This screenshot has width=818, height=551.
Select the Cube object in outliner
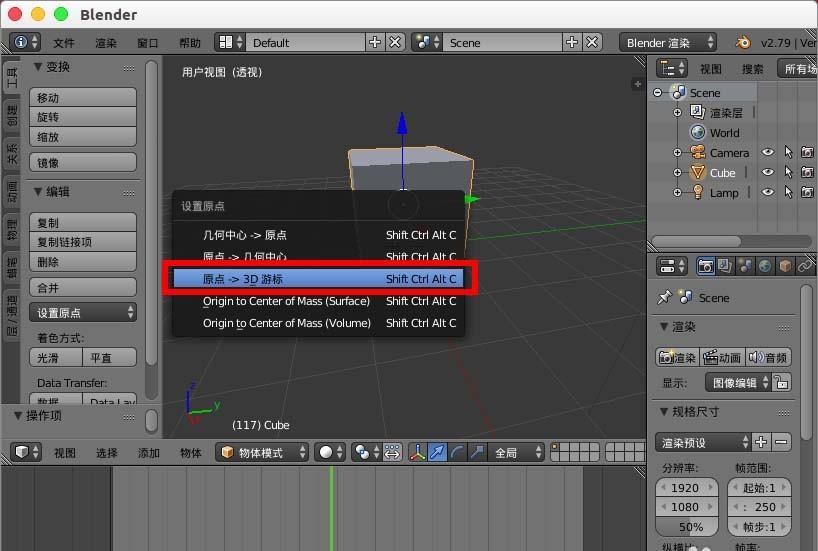[x=722, y=173]
